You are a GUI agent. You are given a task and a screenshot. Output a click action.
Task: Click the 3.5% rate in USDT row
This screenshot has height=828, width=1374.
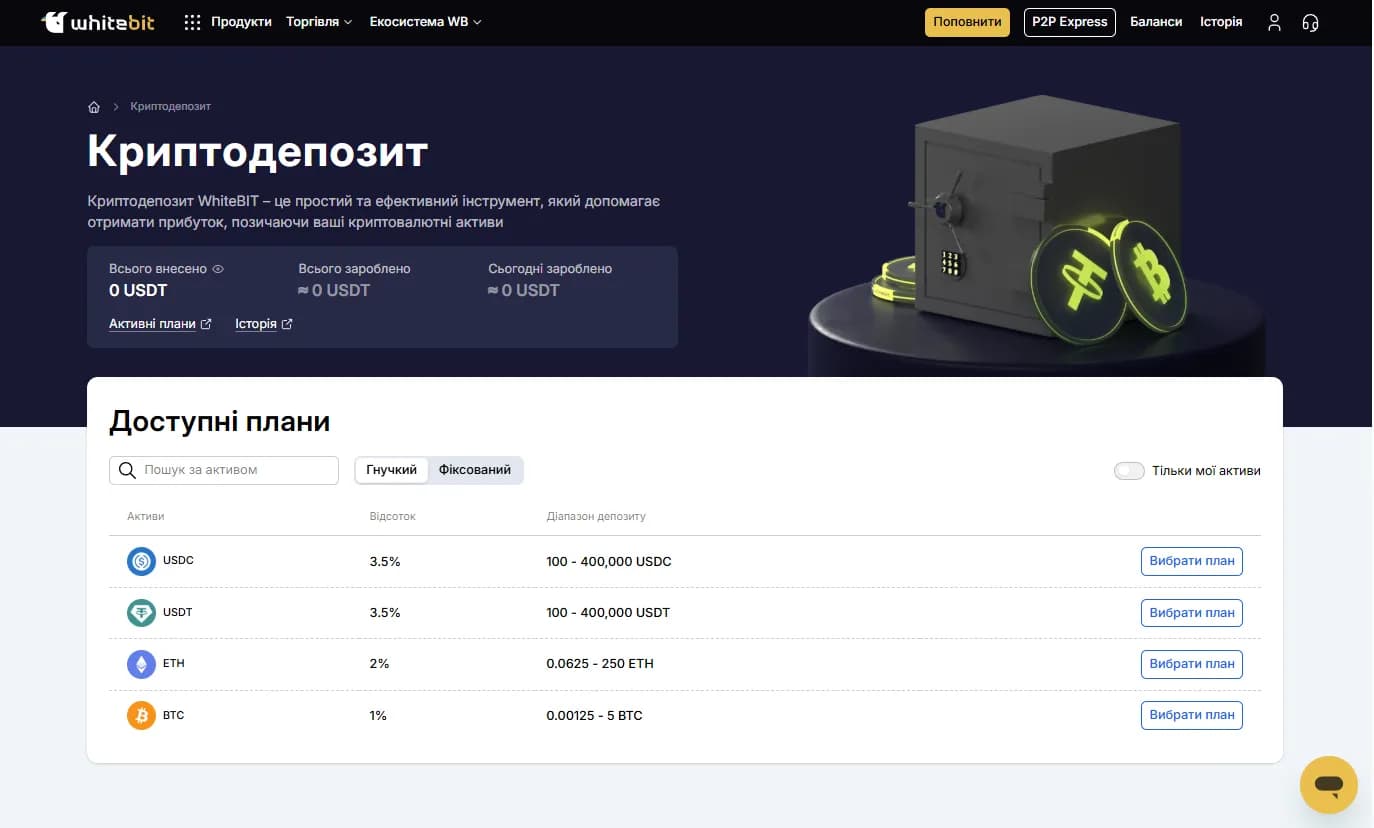point(385,613)
